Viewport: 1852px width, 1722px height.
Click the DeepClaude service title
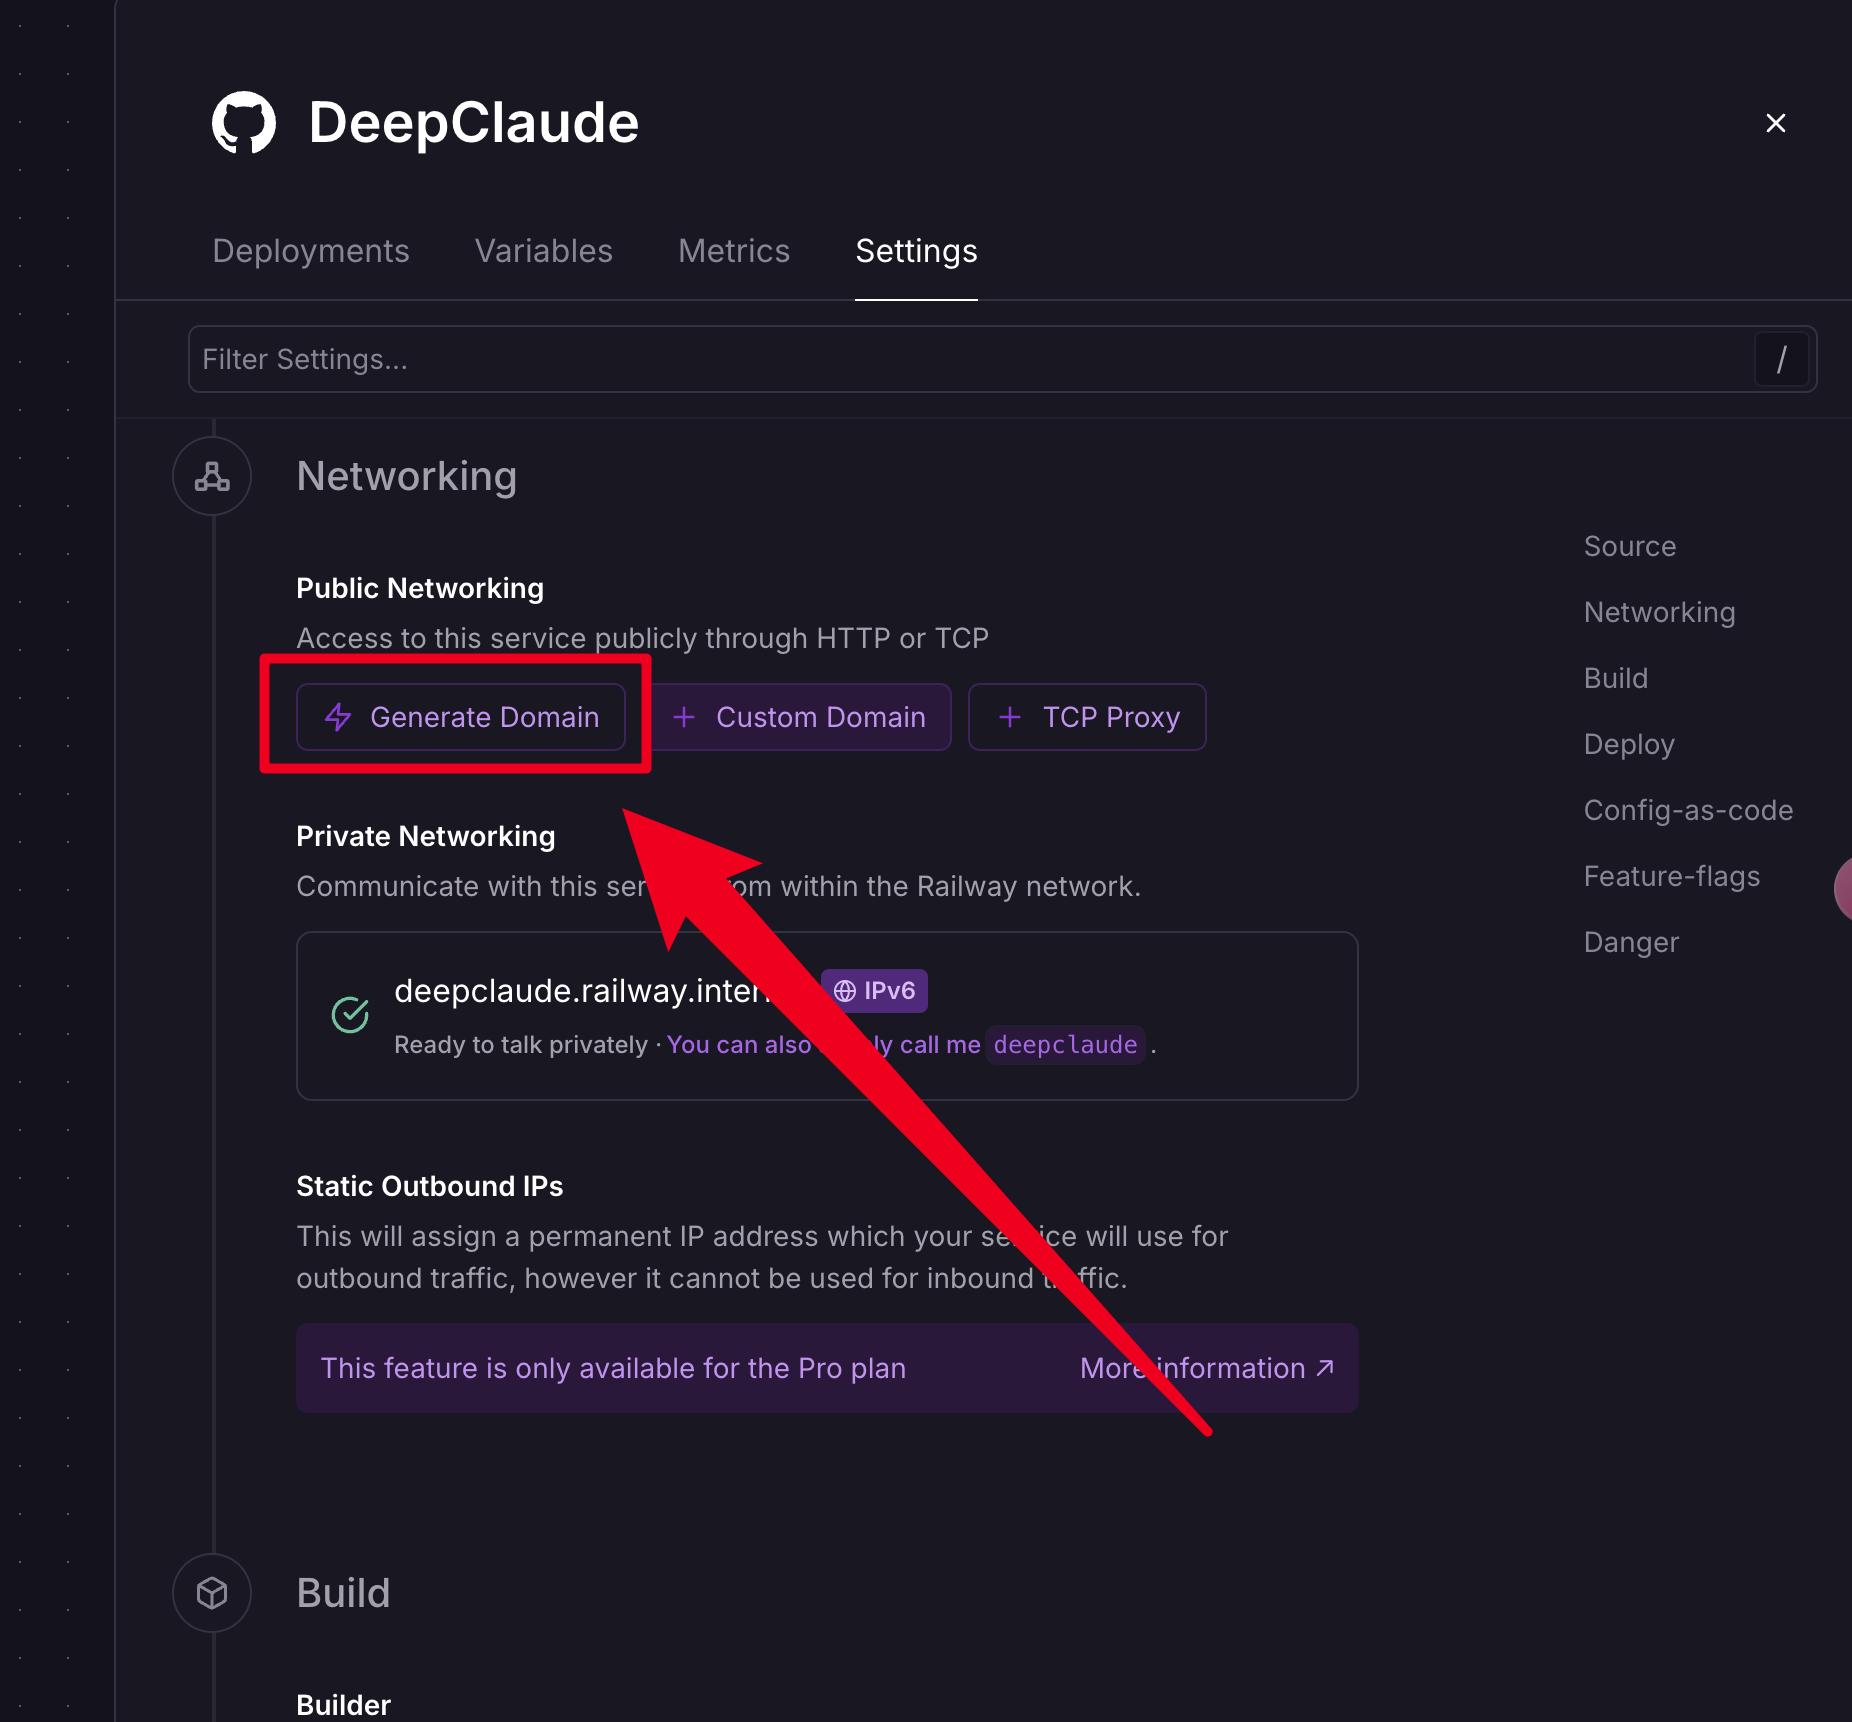[x=474, y=123]
